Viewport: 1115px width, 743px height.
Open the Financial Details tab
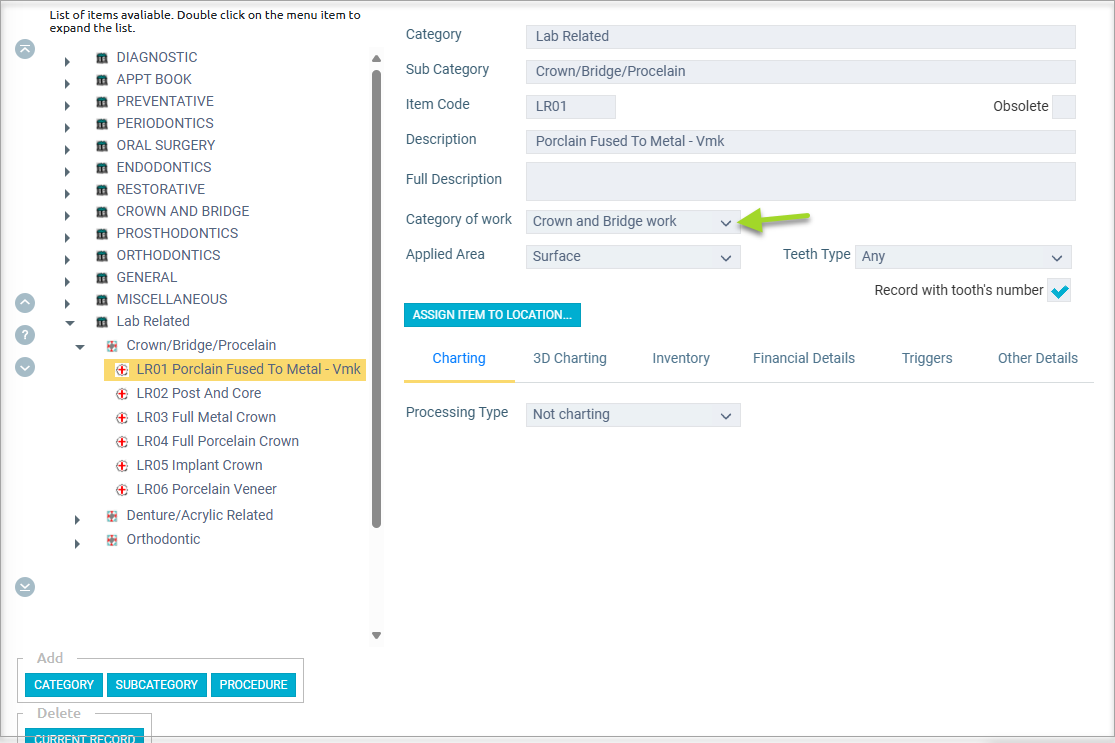coord(804,358)
